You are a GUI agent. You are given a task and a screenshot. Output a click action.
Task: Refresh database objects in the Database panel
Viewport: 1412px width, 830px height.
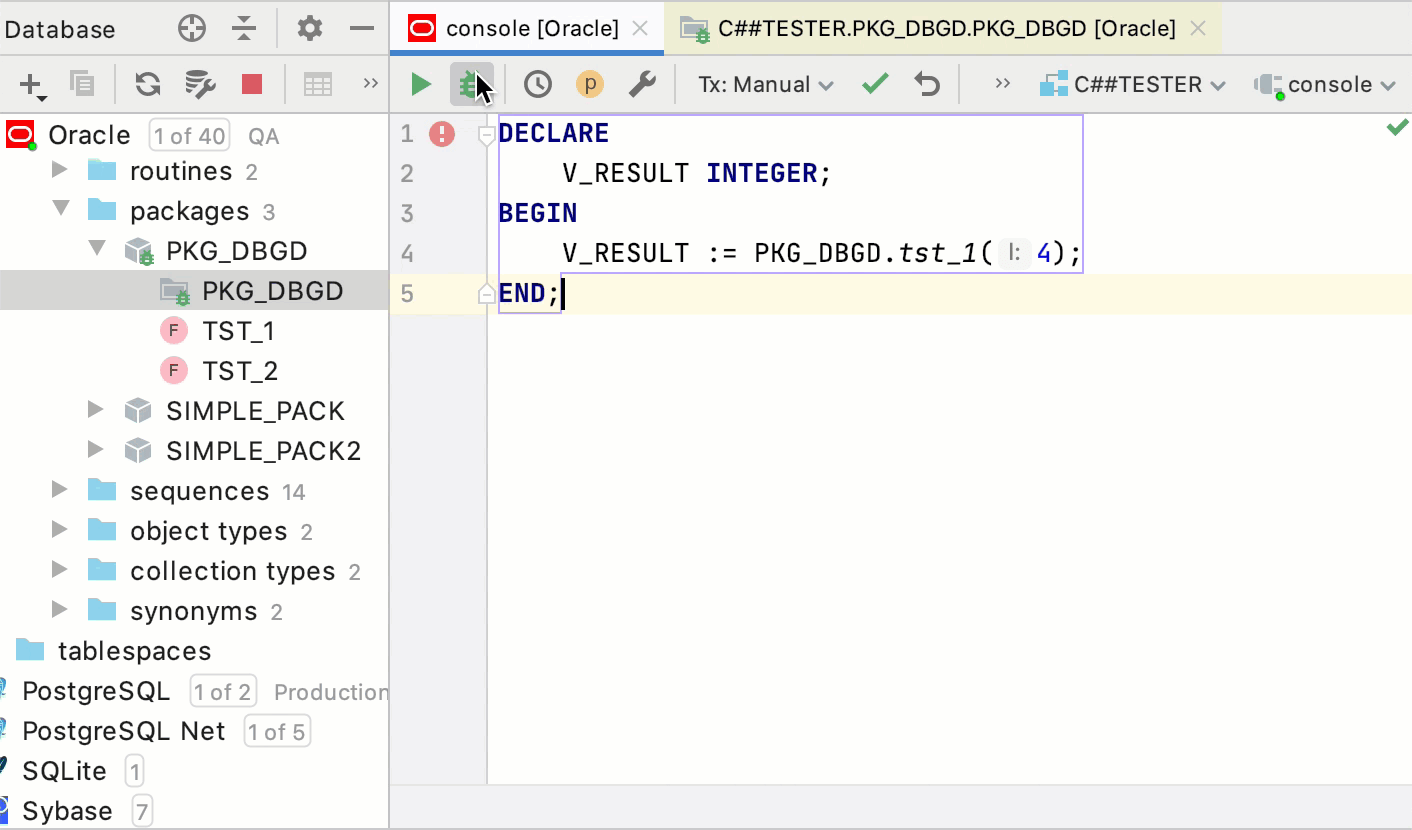click(x=147, y=84)
